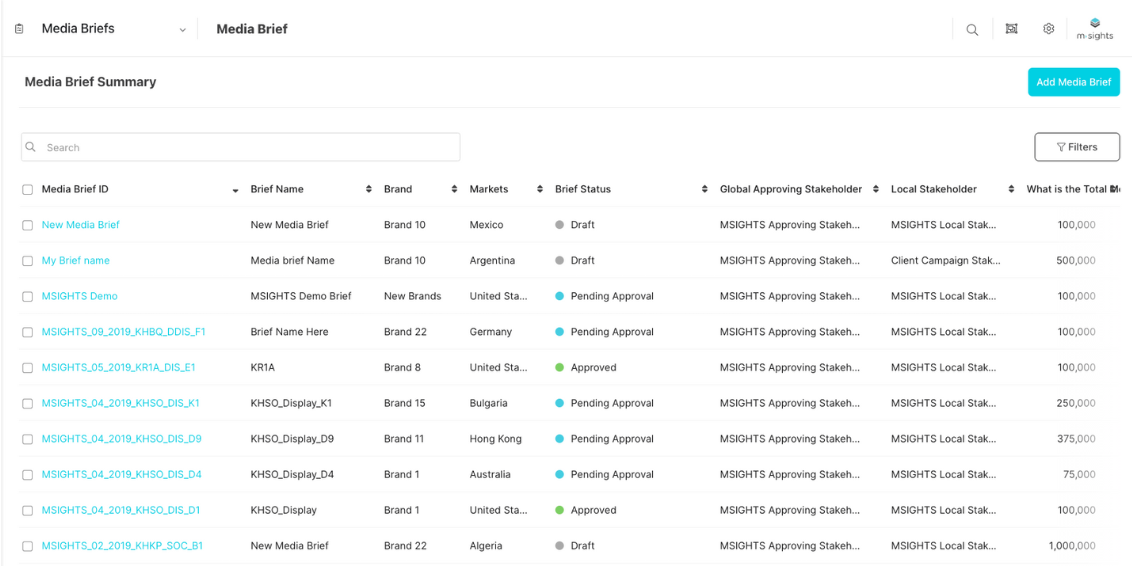Expand the Media Briefs dropdown chevron
The height and width of the screenshot is (566, 1132).
tap(182, 30)
